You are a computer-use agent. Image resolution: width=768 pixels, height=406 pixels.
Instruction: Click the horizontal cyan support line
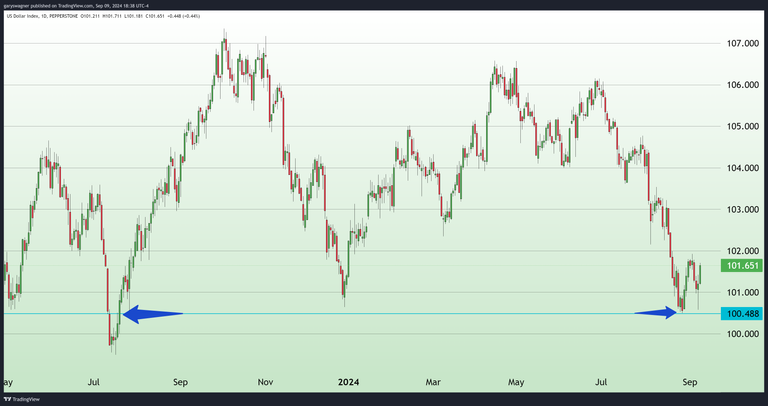[x=400, y=314]
